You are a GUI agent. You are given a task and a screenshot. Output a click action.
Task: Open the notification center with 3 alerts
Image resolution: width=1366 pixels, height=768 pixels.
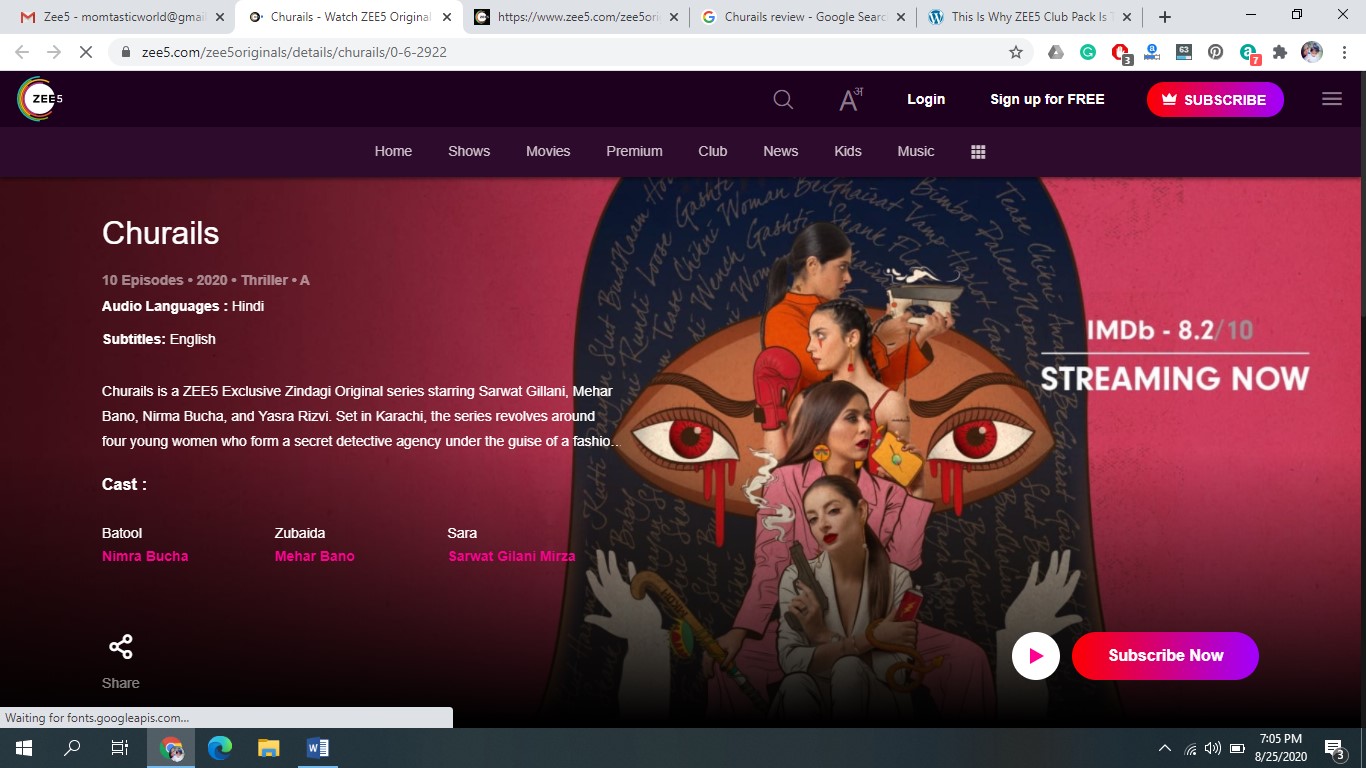[x=1335, y=748]
